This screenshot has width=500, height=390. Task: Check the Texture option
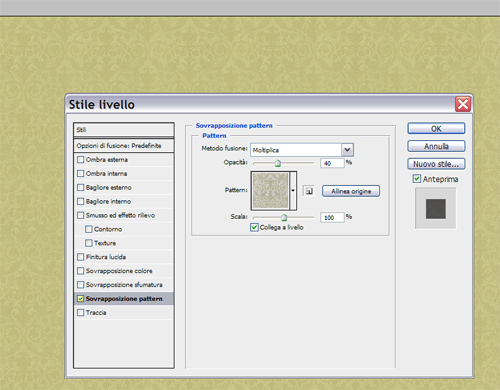(x=88, y=243)
